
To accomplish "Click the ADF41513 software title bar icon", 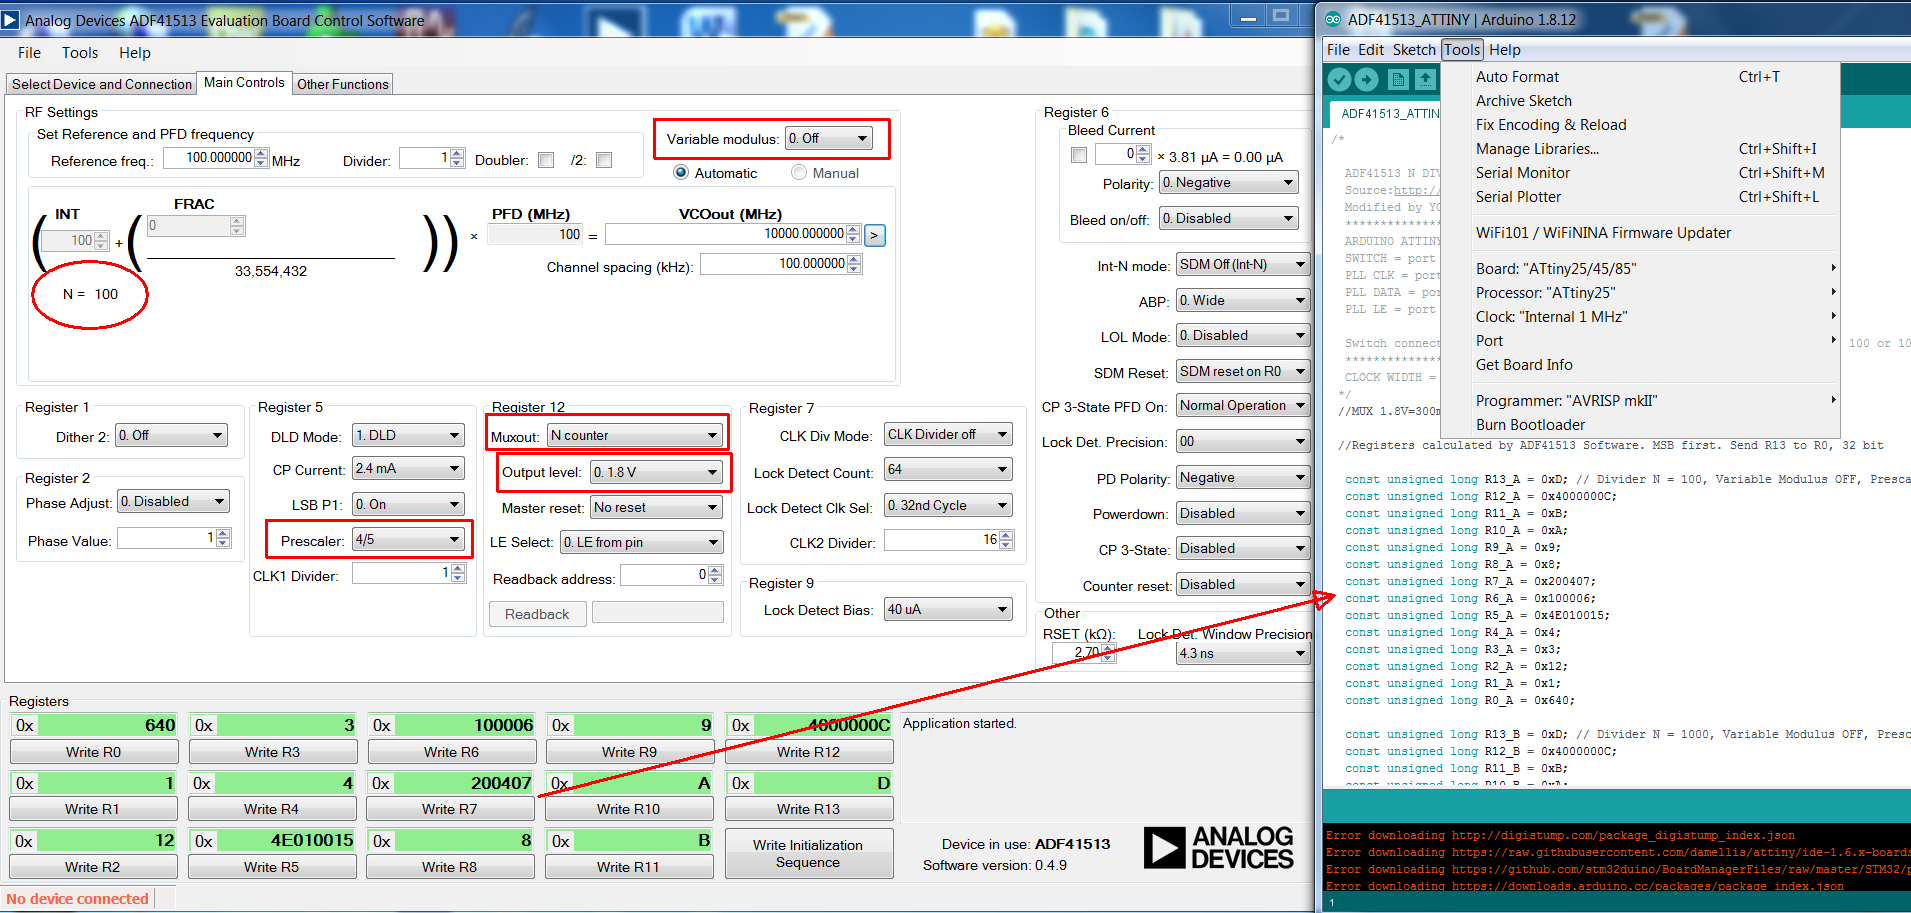I will 11,20.
